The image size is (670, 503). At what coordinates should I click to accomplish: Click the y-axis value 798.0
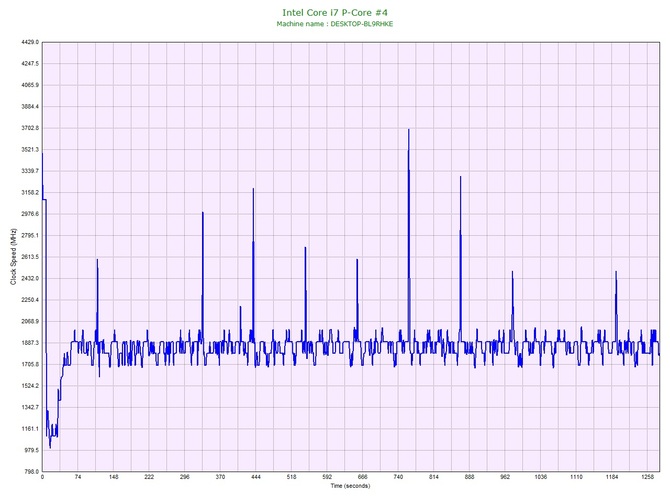coord(32,472)
